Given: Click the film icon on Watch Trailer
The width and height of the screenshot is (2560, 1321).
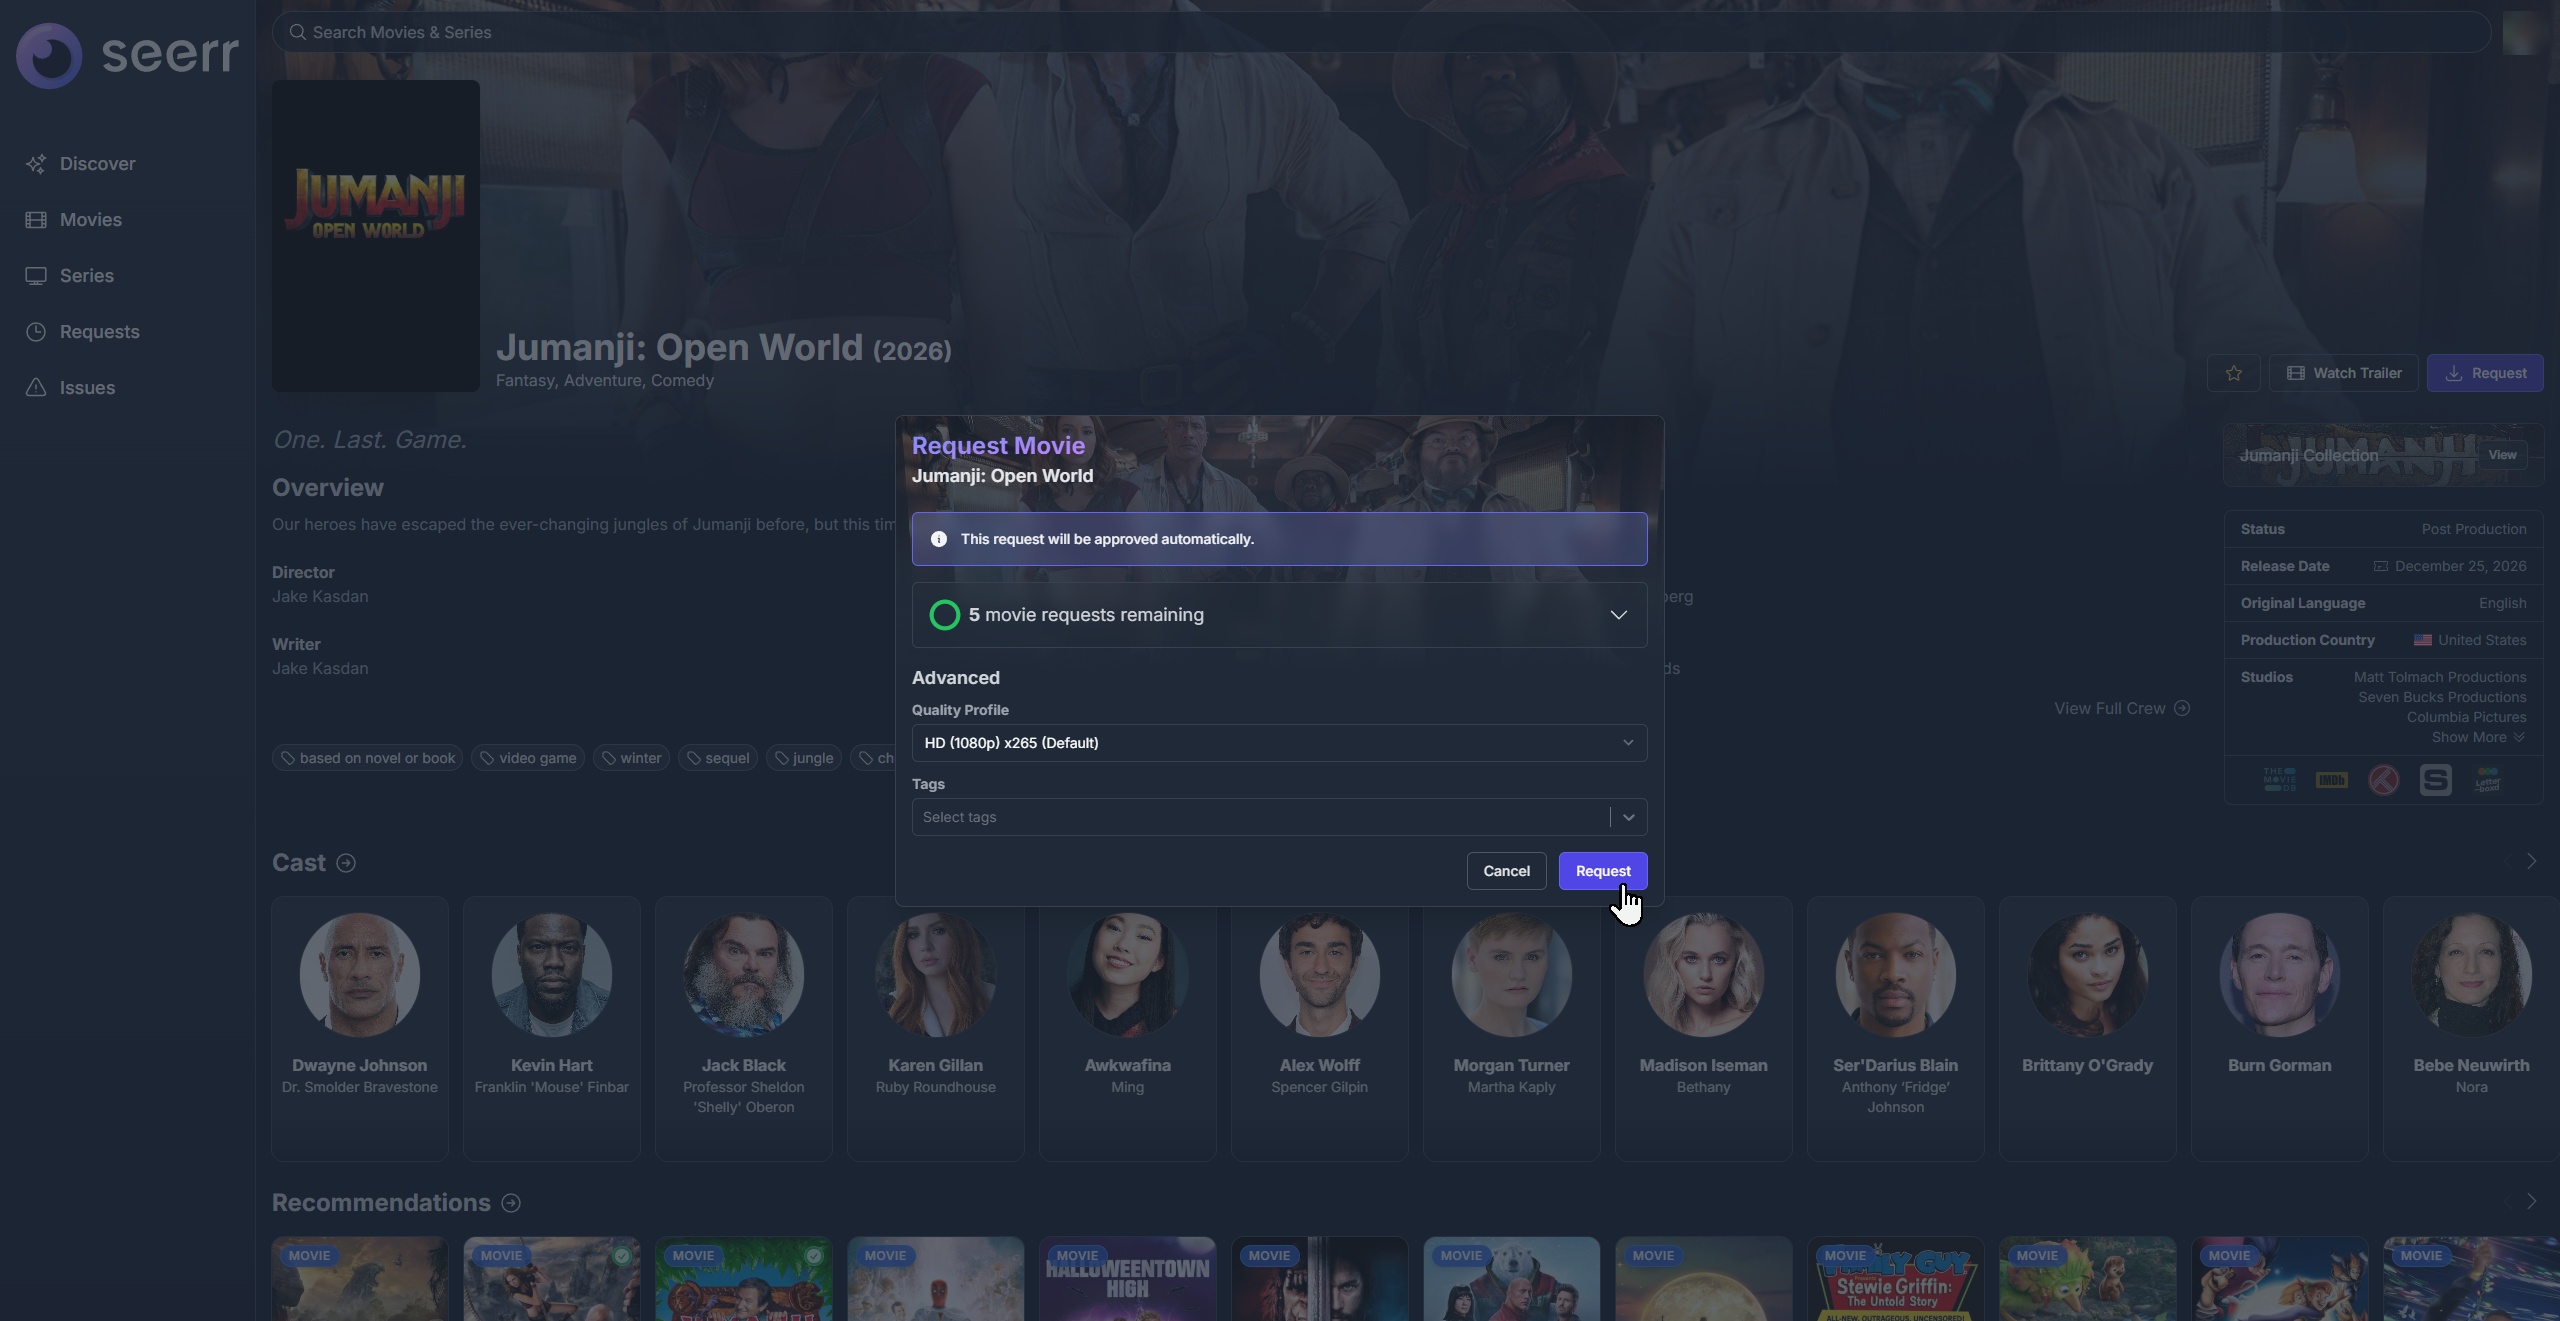Looking at the screenshot, I should pyautogui.click(x=2296, y=373).
